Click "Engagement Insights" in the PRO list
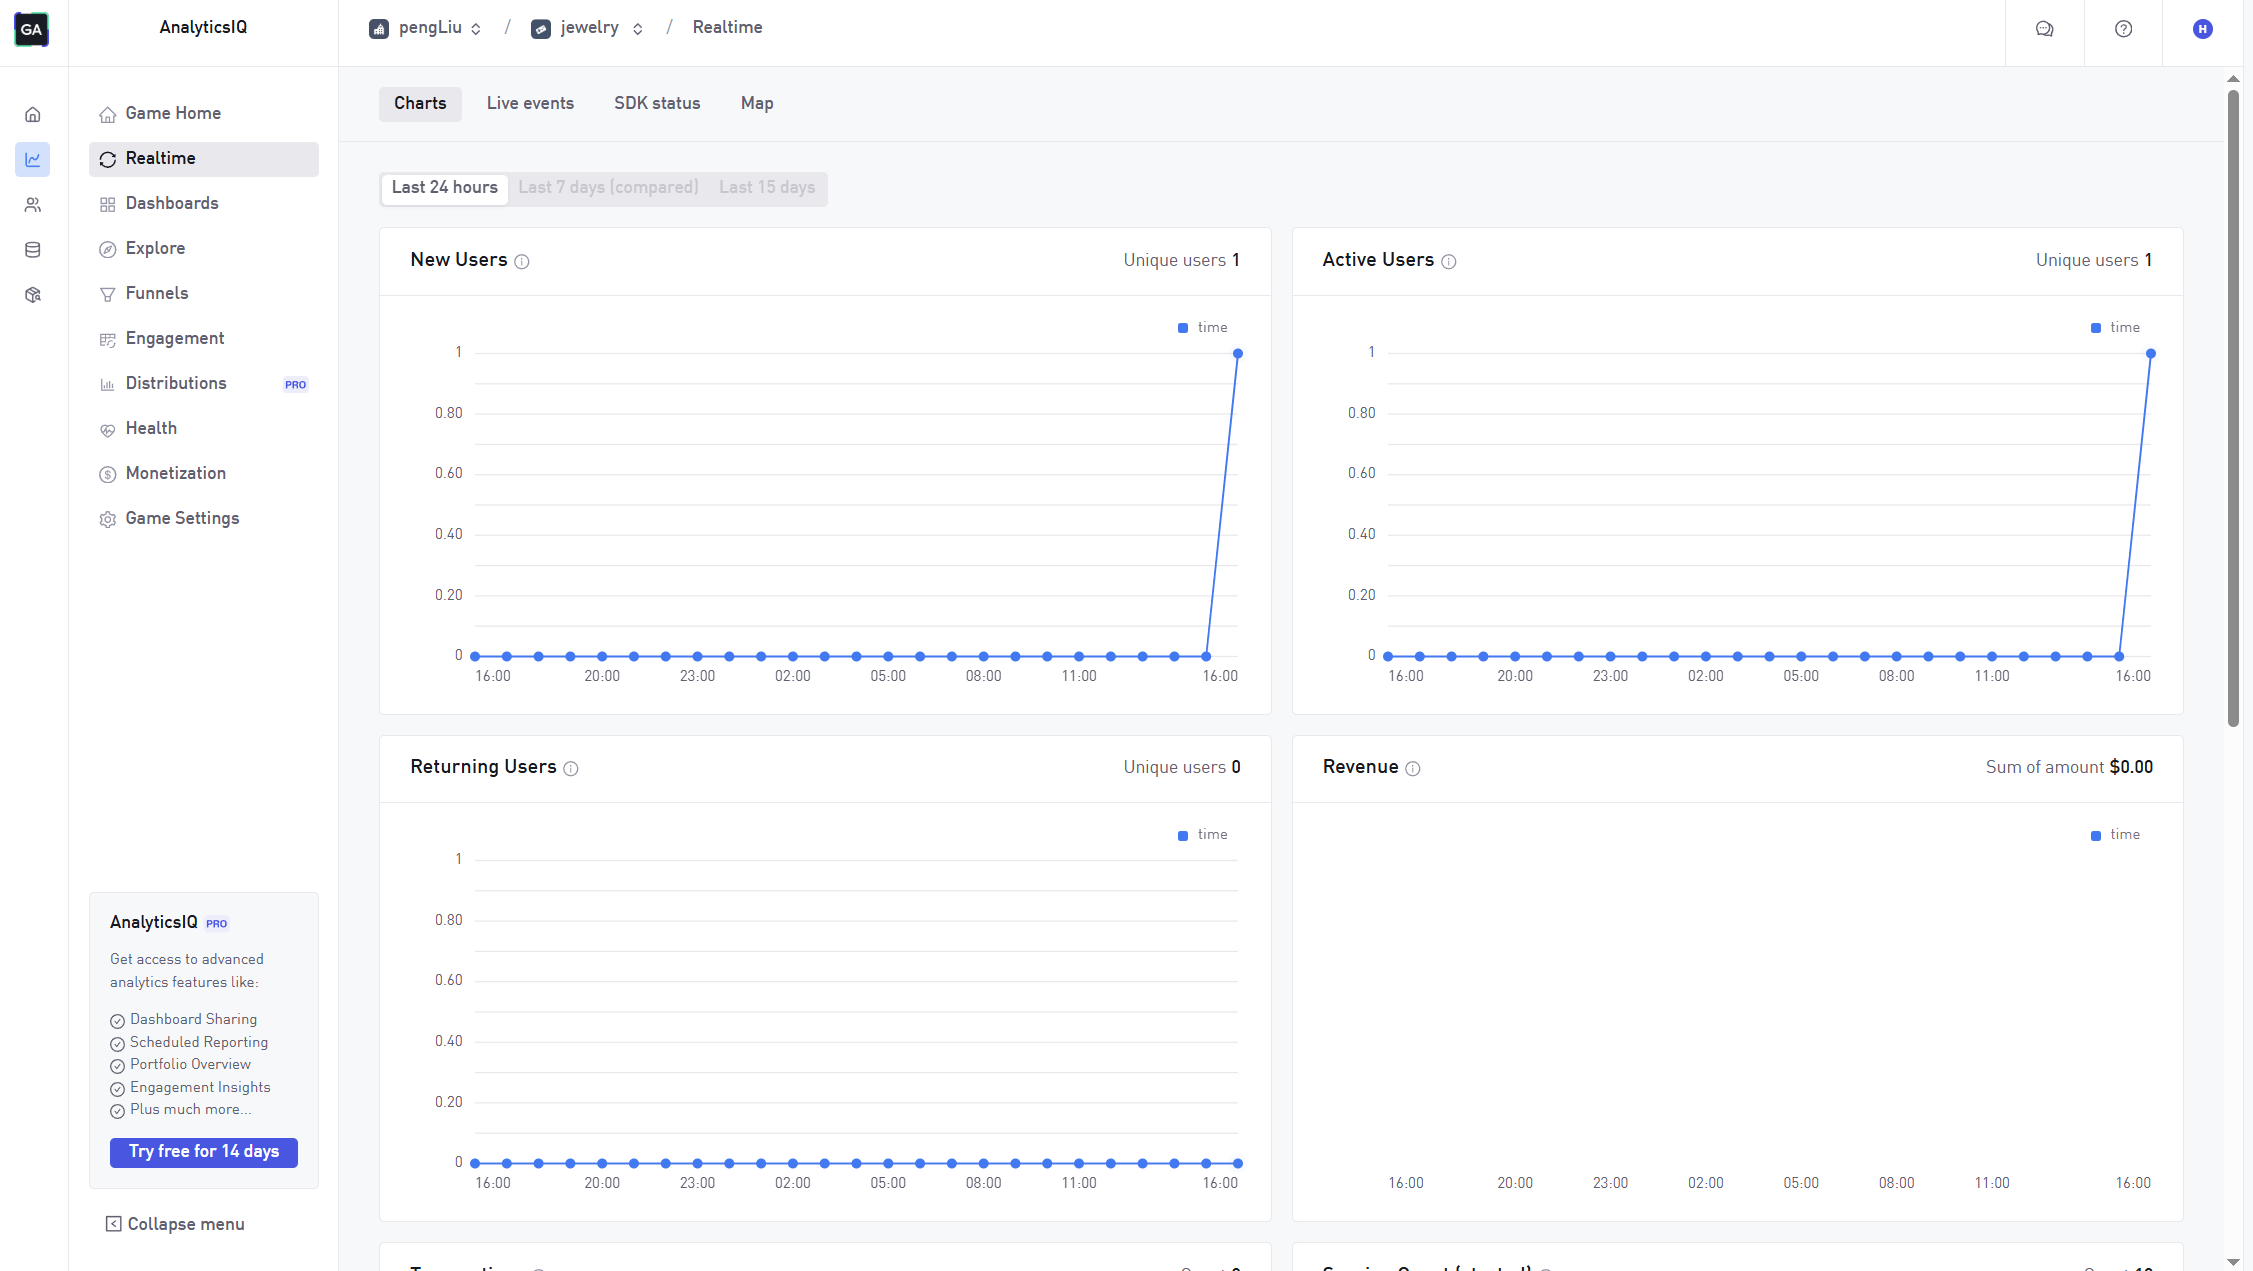The width and height of the screenshot is (2253, 1271). 200,1087
